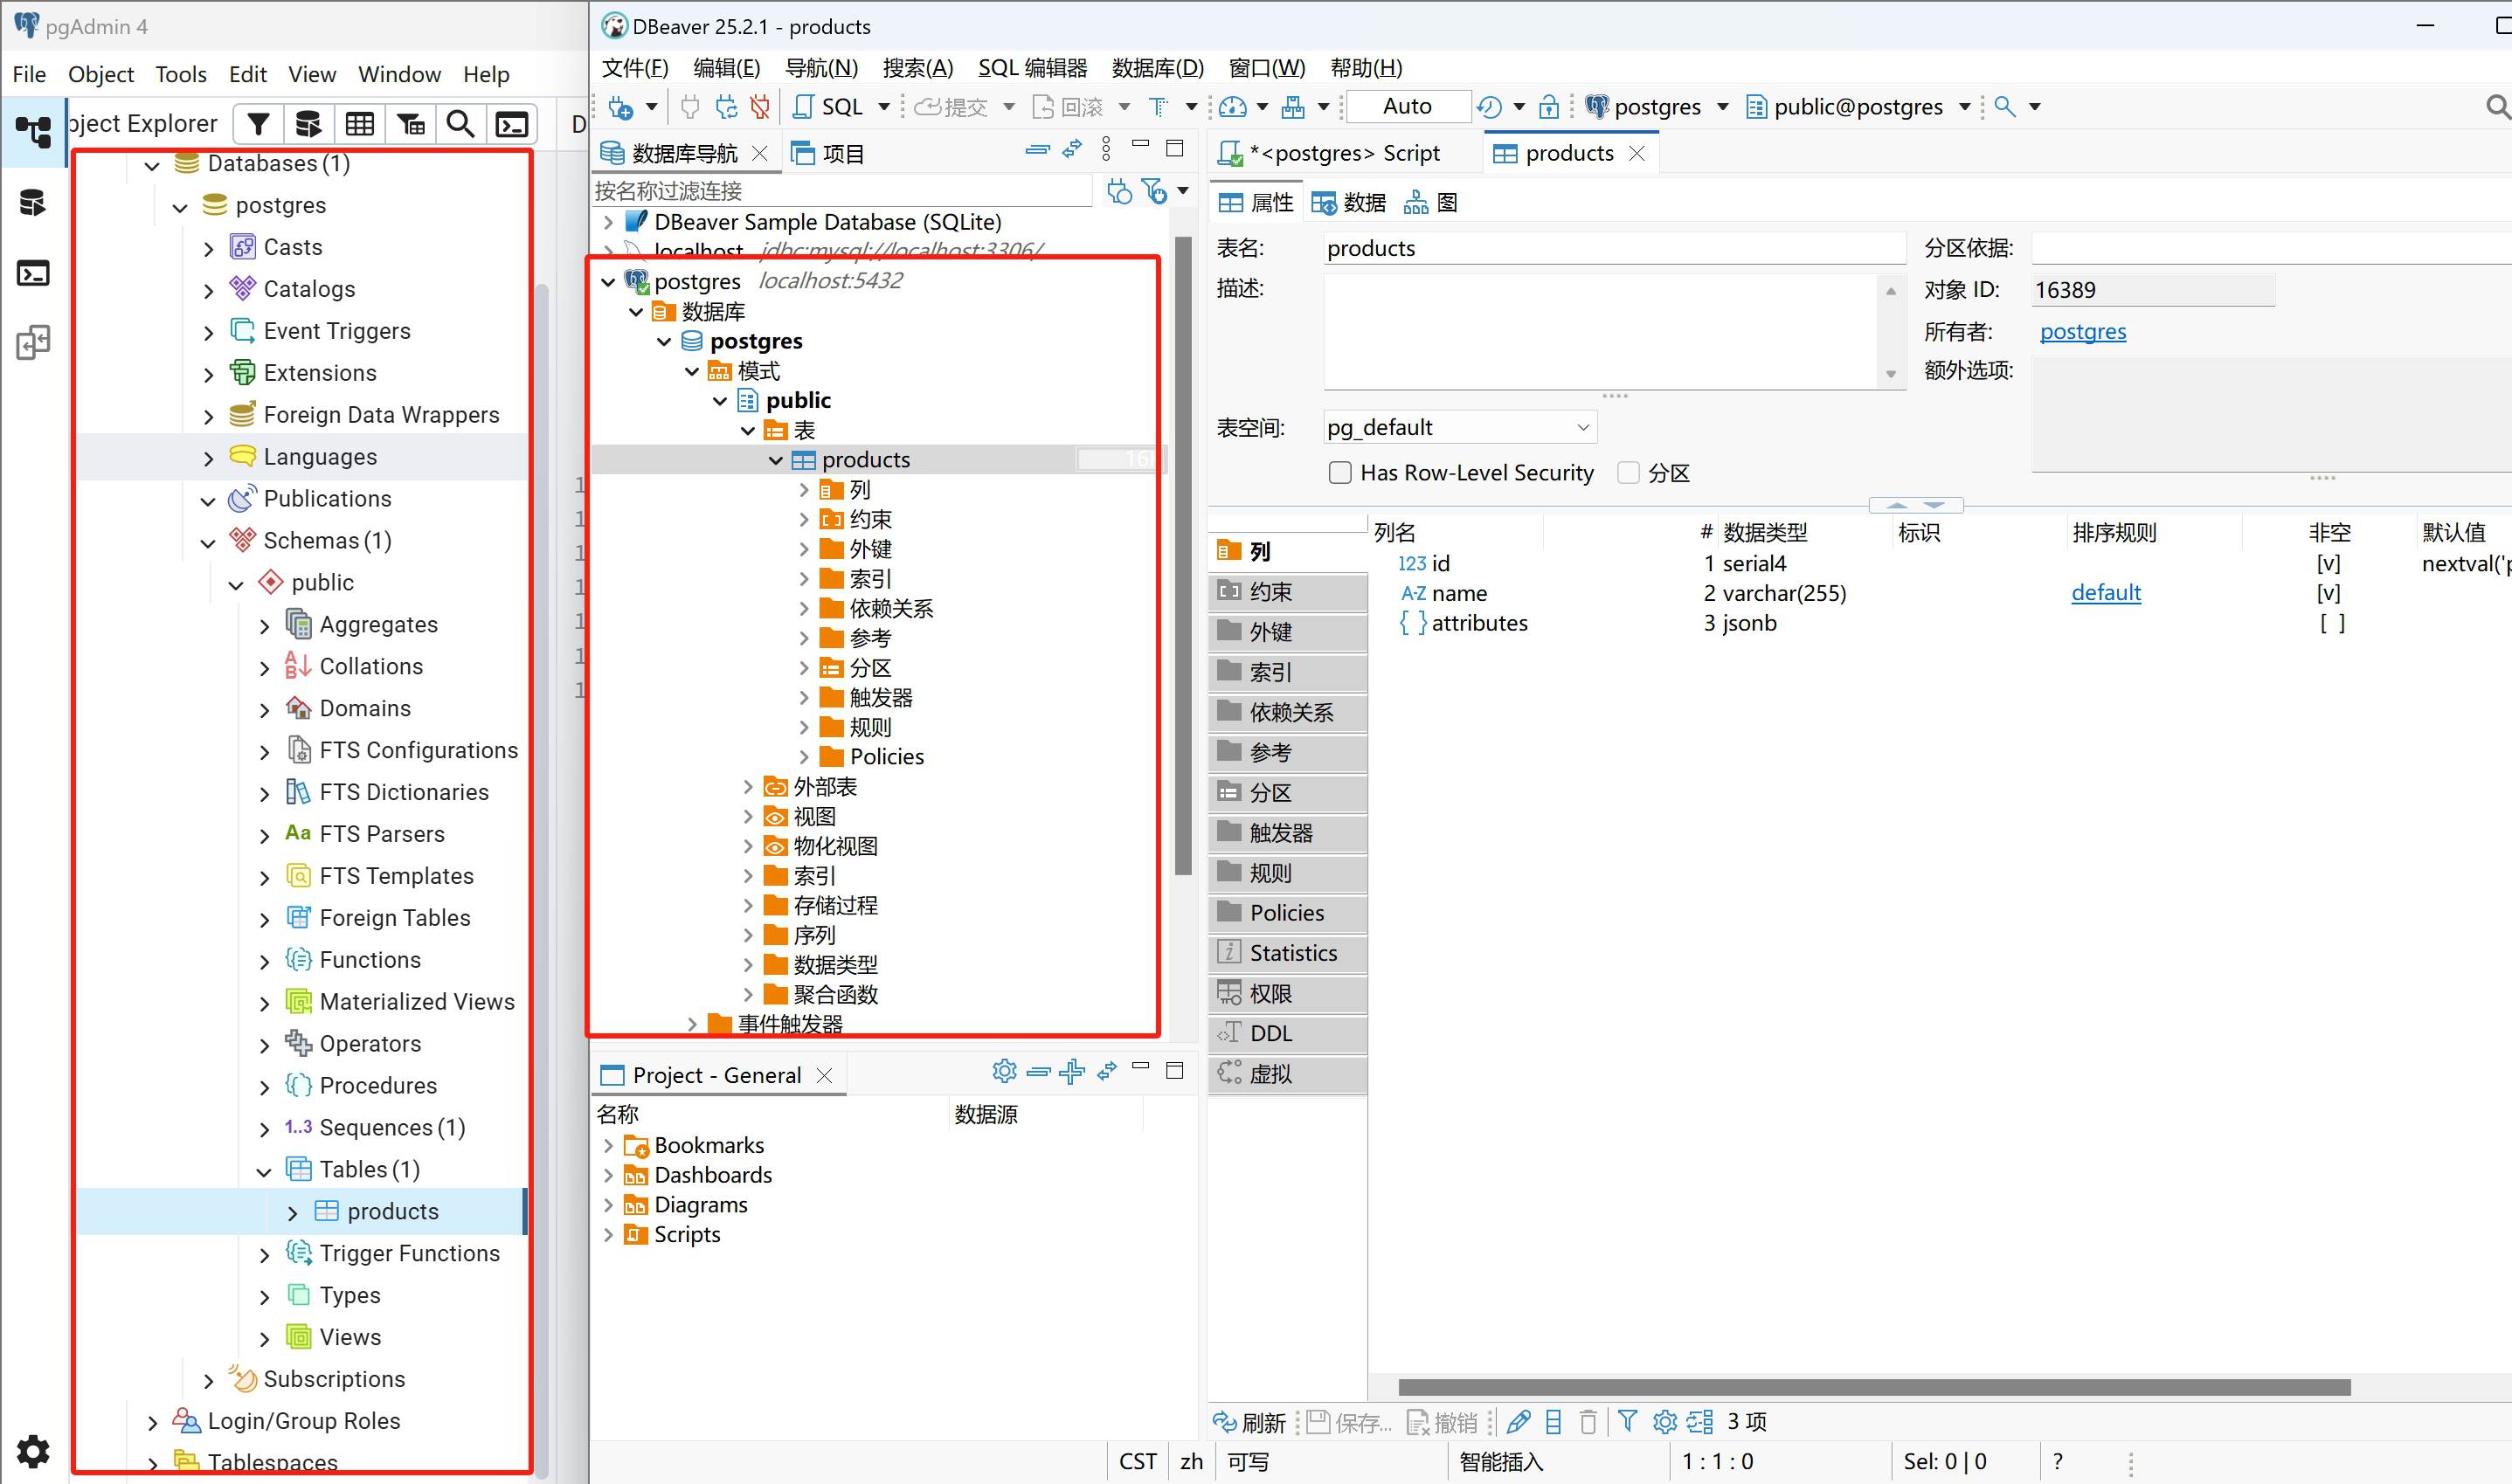Screen dimensions: 2512x1484
Task: Click filter funnel icon in bottom toolbar
Action: (1627, 1421)
